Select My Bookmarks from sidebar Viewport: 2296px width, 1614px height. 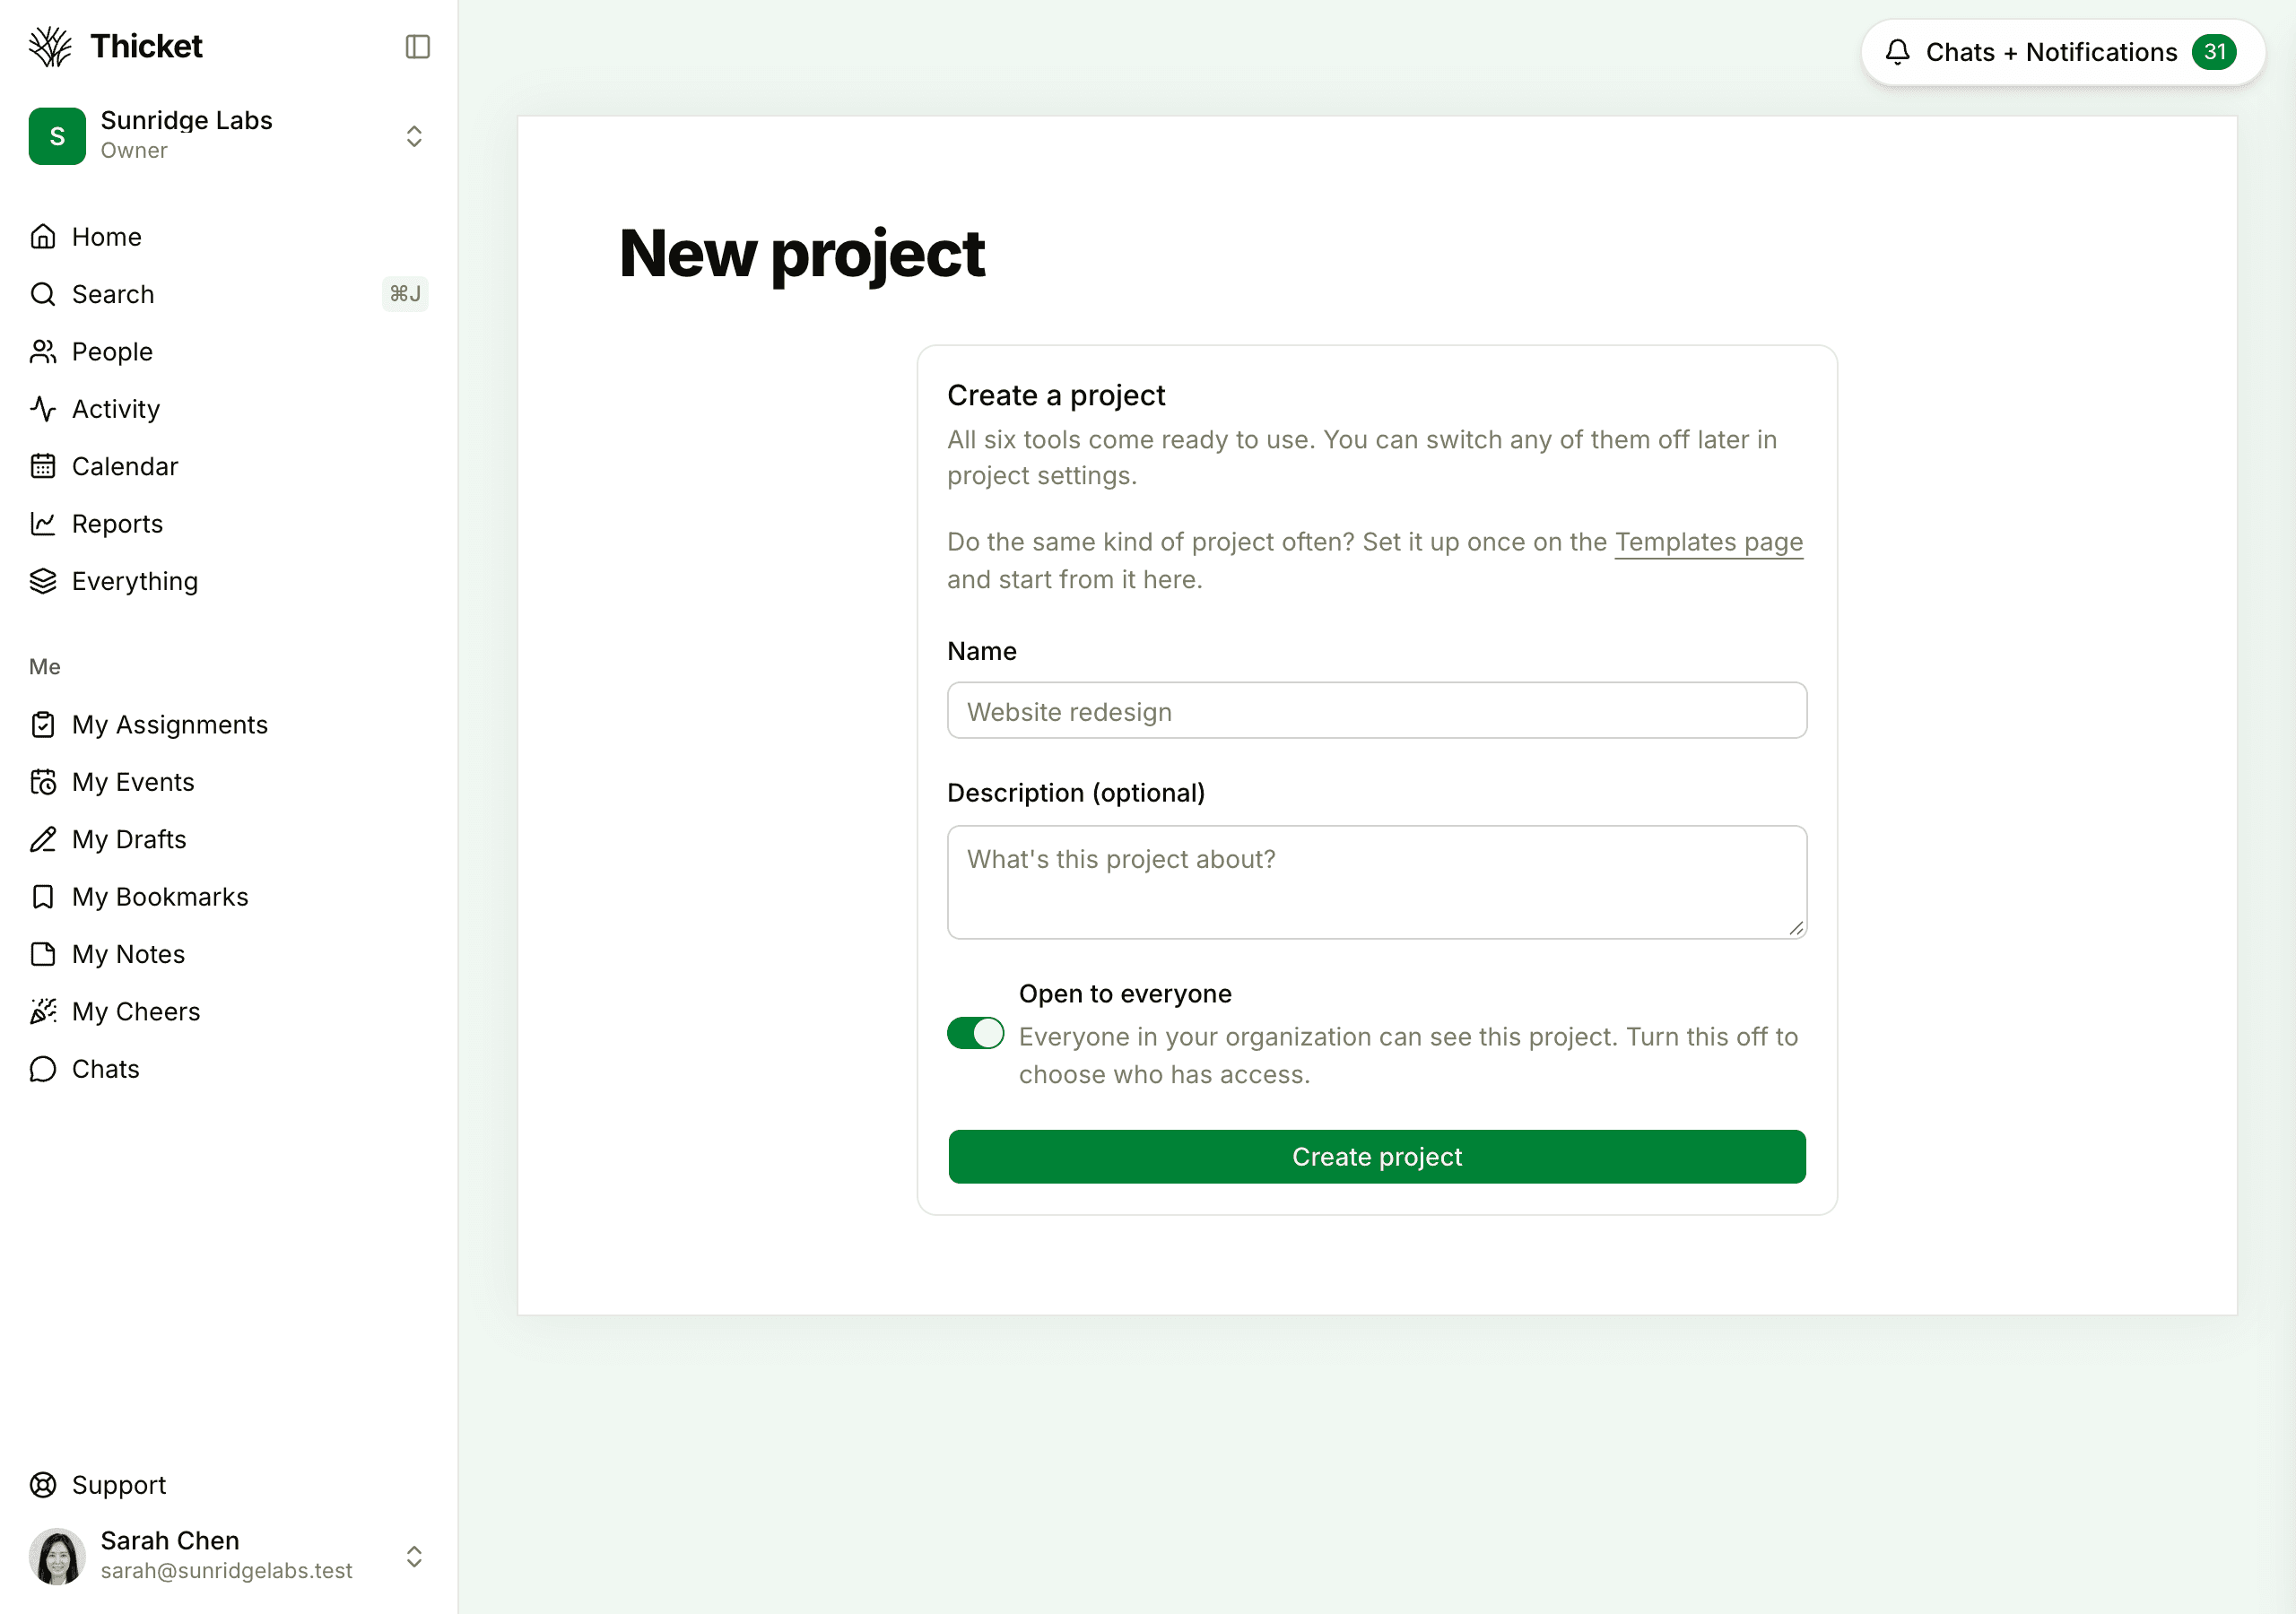pos(229,897)
